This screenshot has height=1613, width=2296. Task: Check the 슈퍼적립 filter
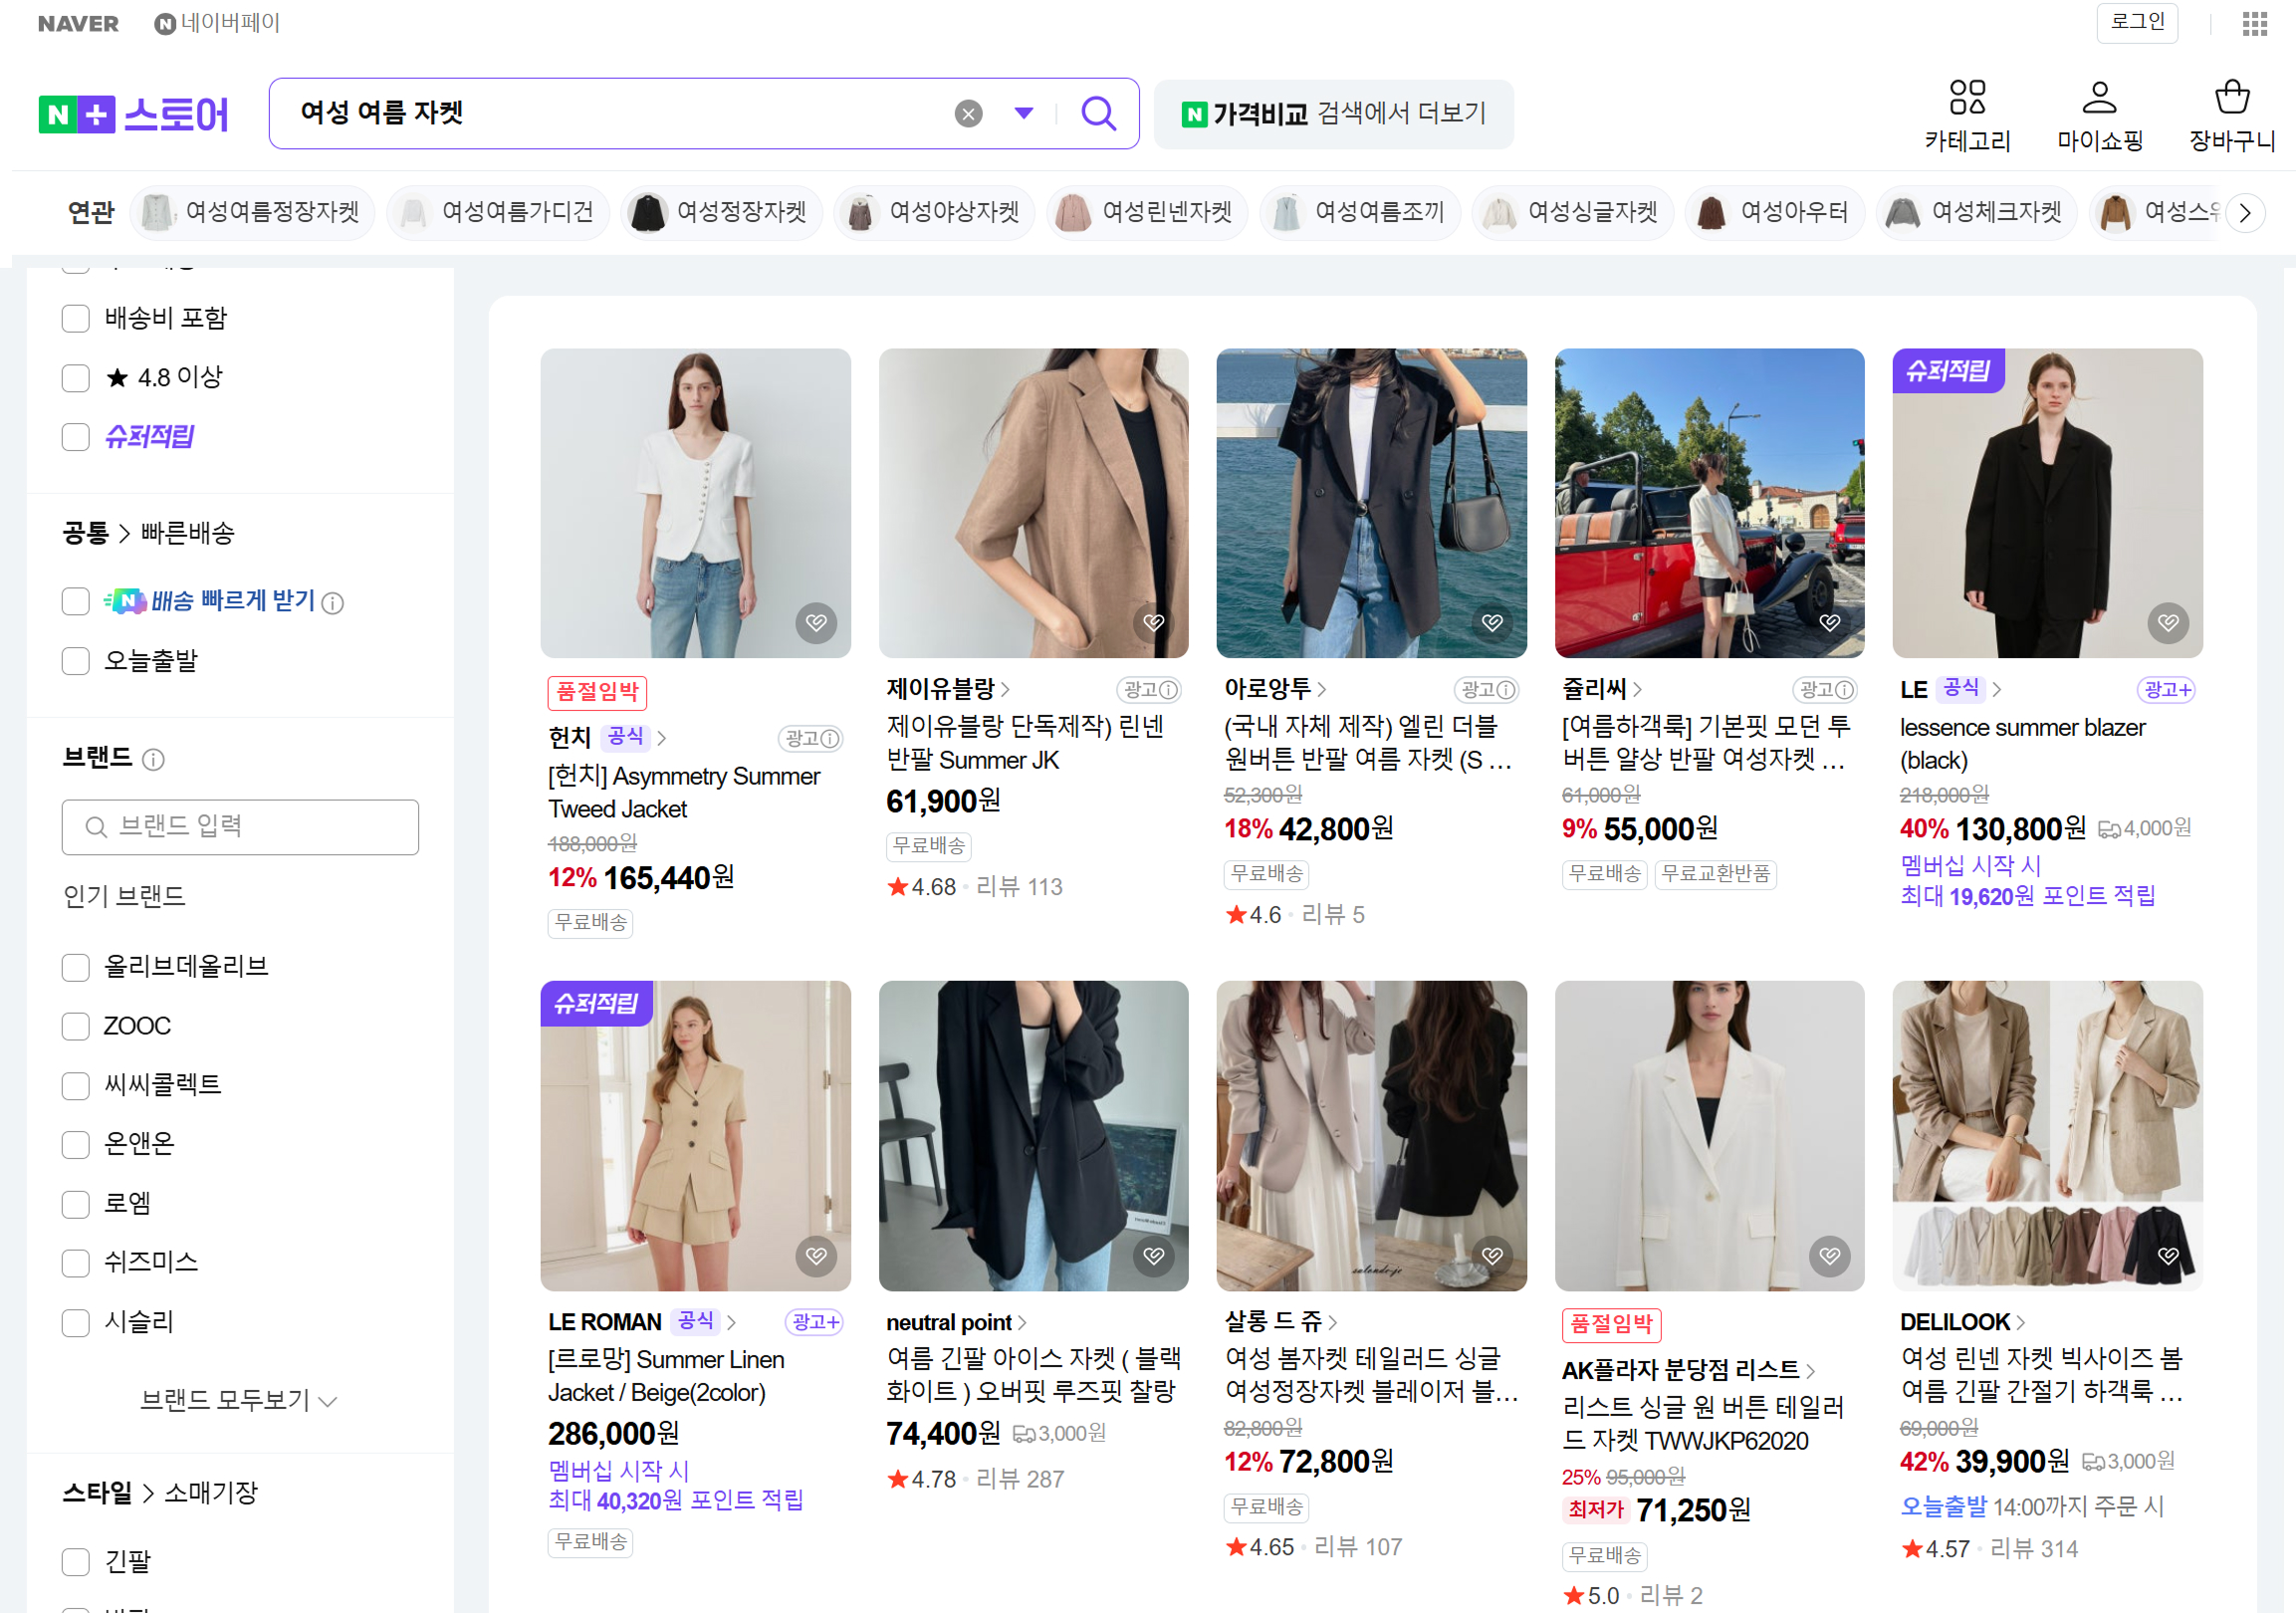pos(76,437)
